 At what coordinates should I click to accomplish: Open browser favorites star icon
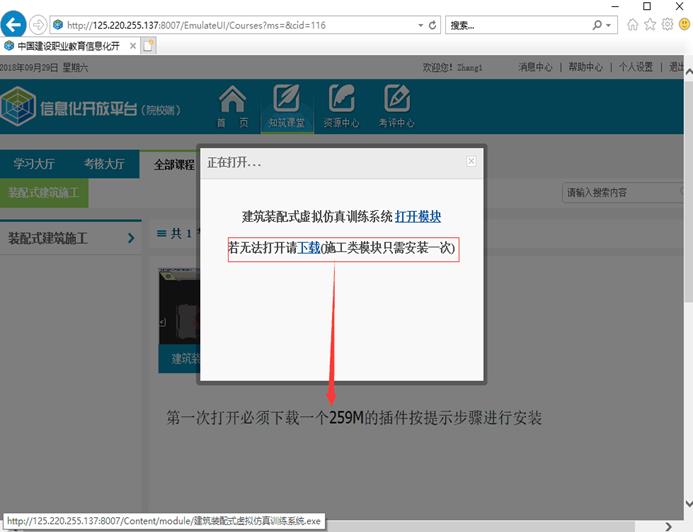point(649,25)
